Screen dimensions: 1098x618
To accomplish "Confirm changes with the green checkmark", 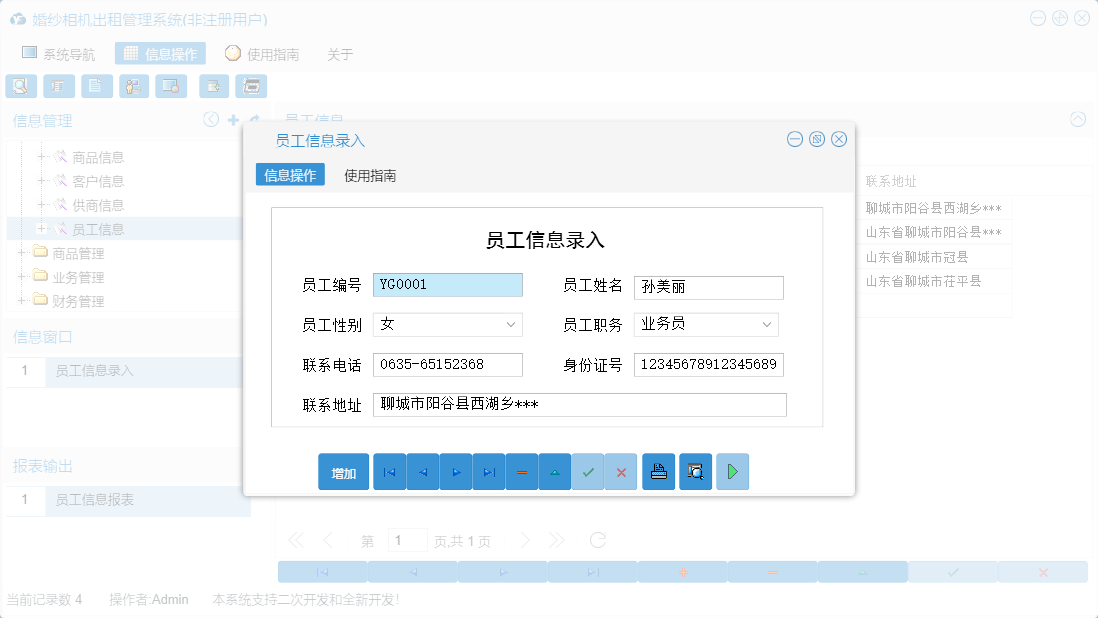I will 588,471.
